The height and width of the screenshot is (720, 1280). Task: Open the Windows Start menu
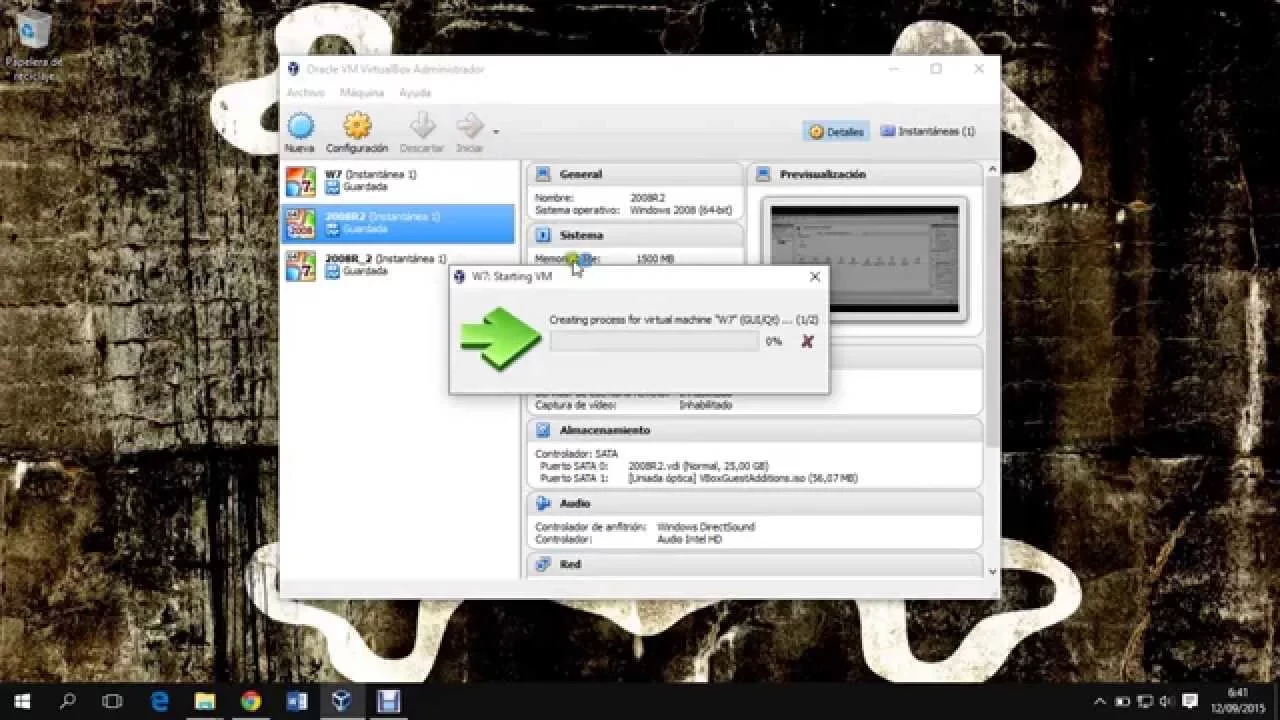pos(22,701)
